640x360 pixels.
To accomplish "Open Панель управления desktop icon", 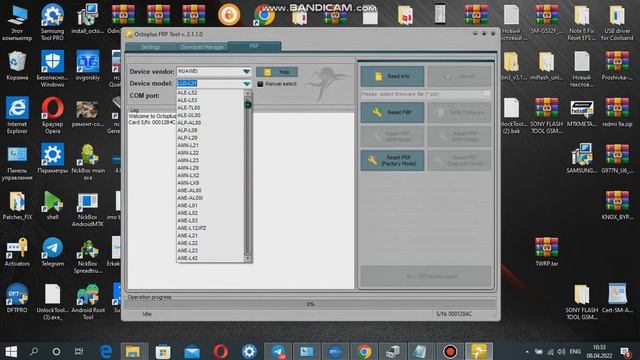I will pos(17,162).
